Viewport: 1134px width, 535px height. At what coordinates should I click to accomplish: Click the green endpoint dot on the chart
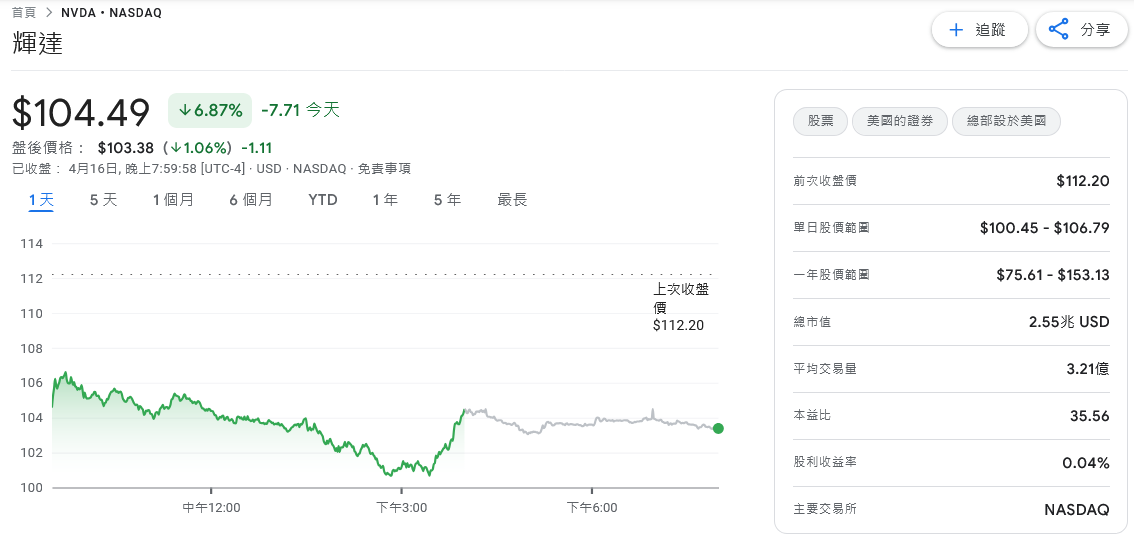[718, 429]
